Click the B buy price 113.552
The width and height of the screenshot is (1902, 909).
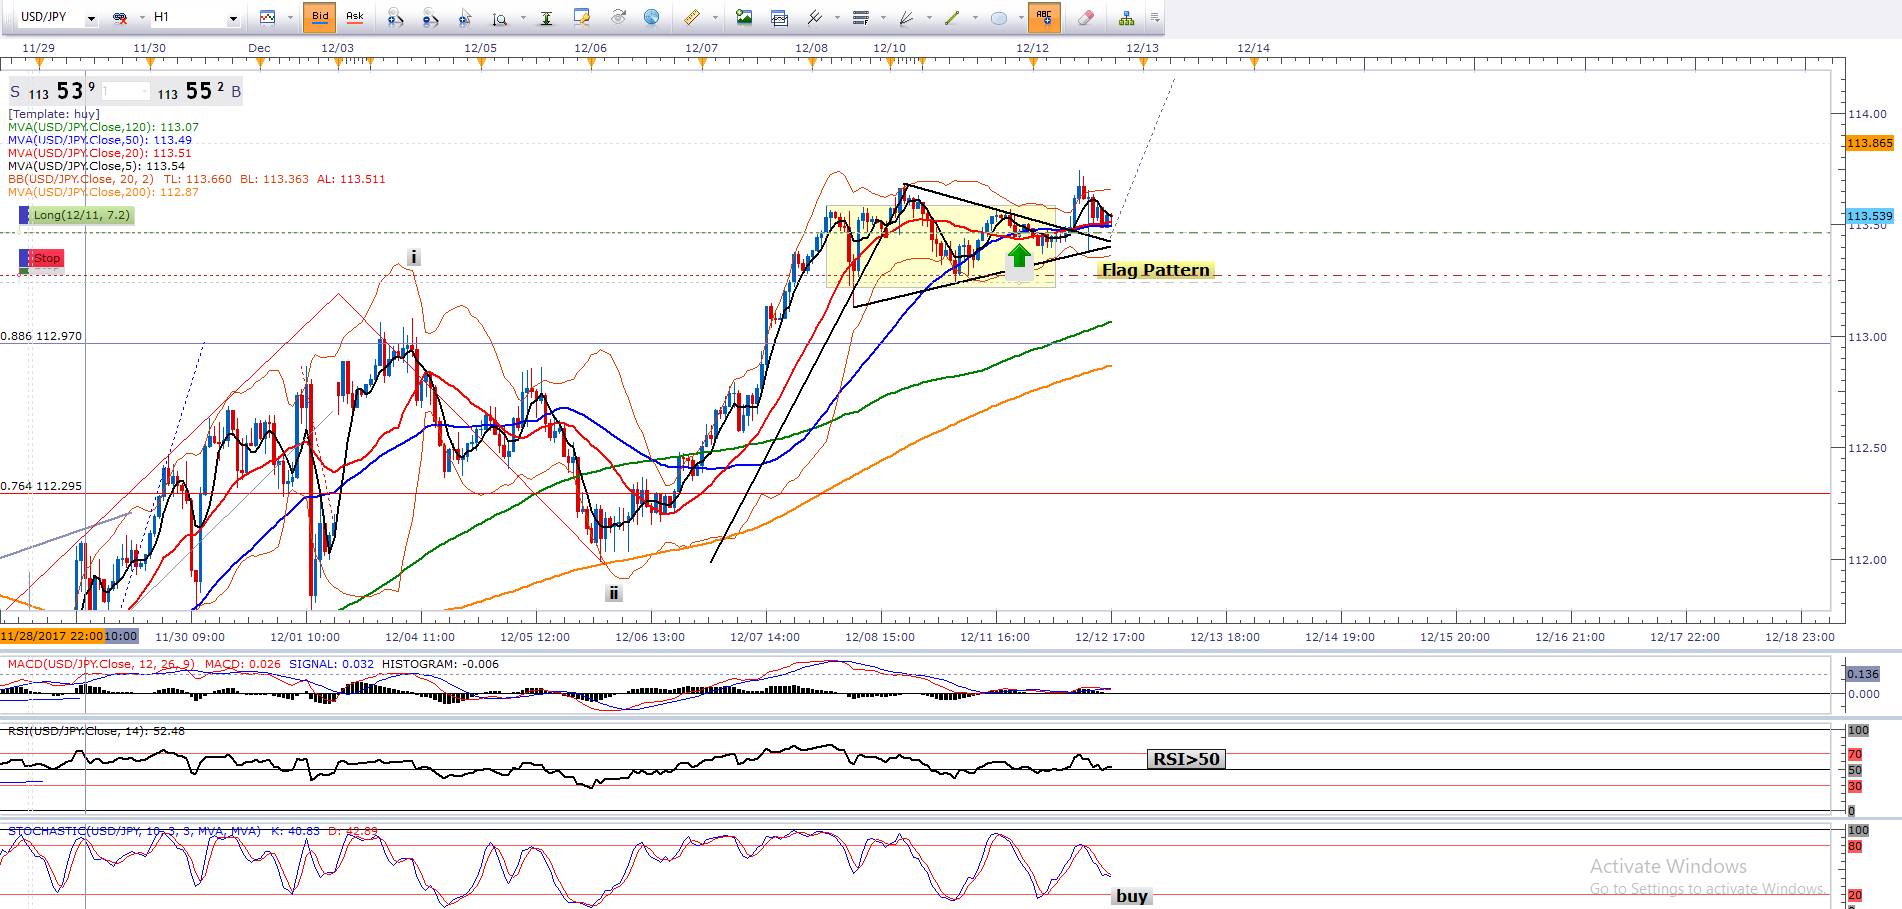[199, 92]
